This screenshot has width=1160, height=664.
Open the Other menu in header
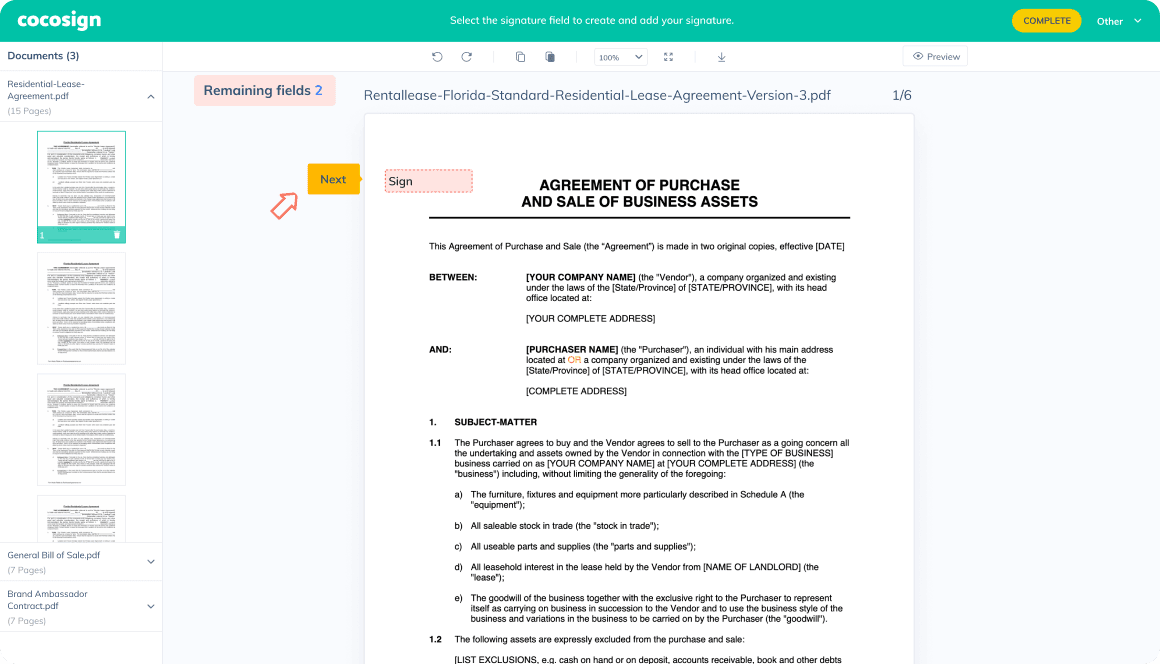coord(1118,21)
